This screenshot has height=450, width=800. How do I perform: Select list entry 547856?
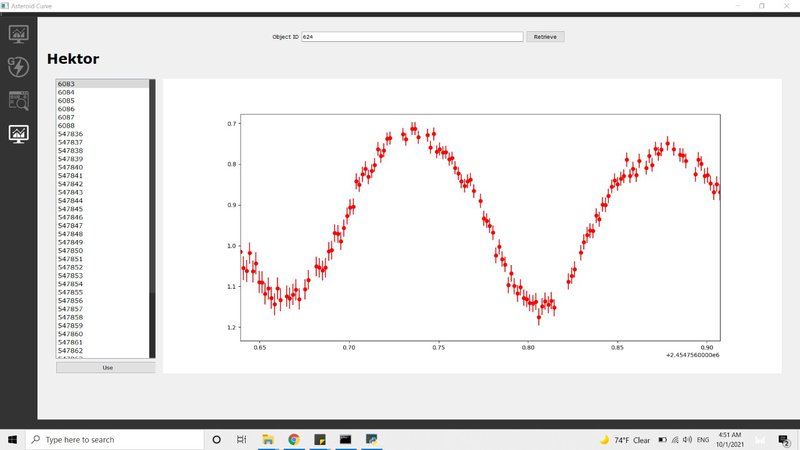103,301
